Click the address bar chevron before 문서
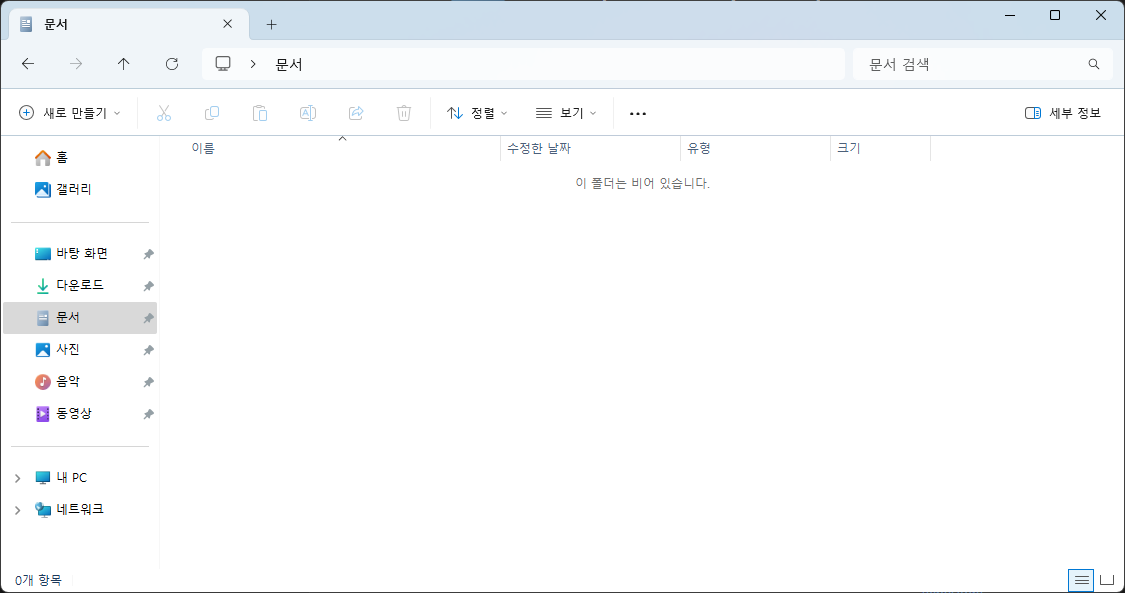This screenshot has height=593, width=1125. coord(253,64)
